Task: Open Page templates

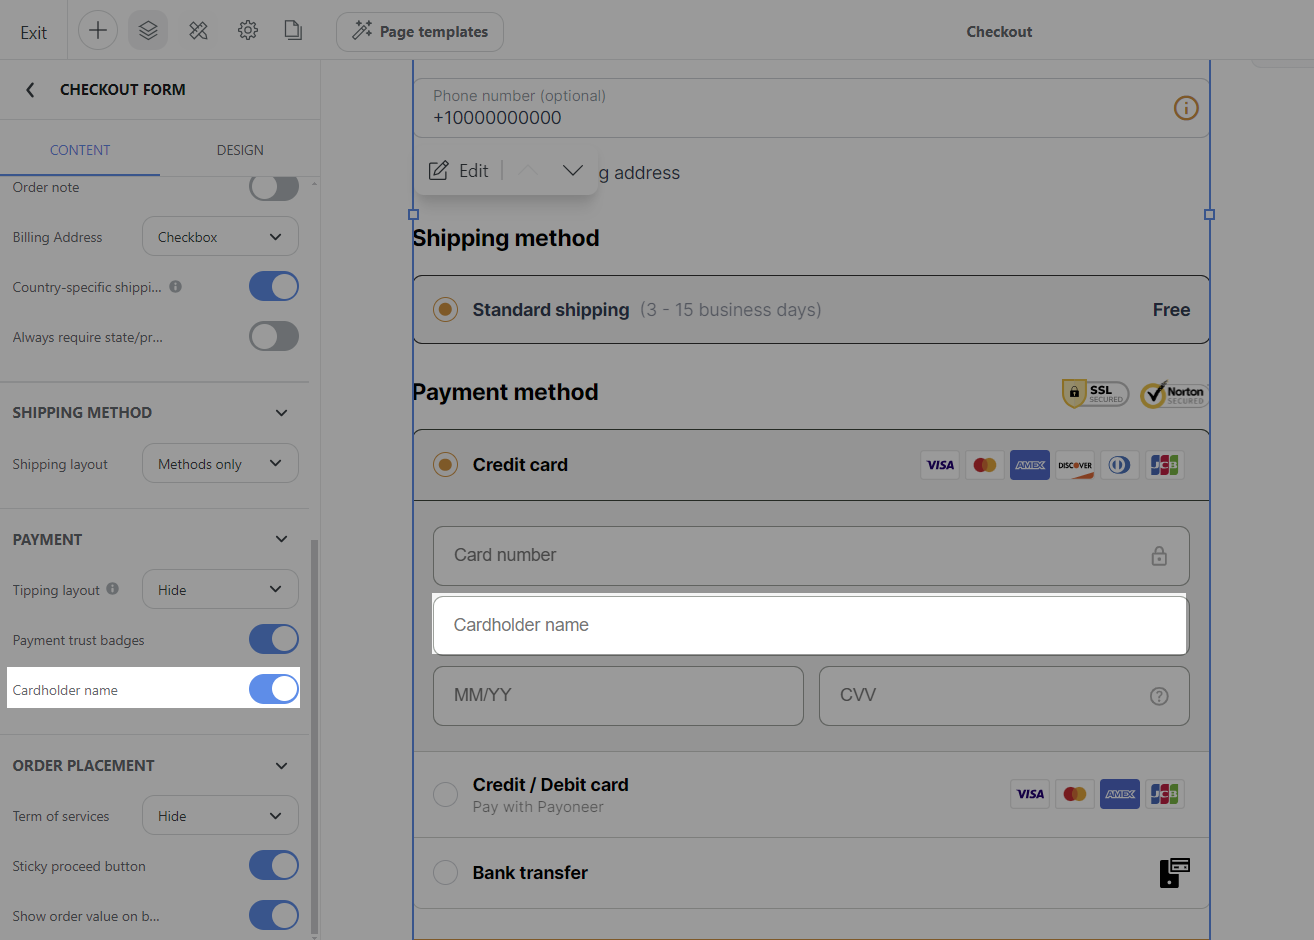Action: click(420, 32)
